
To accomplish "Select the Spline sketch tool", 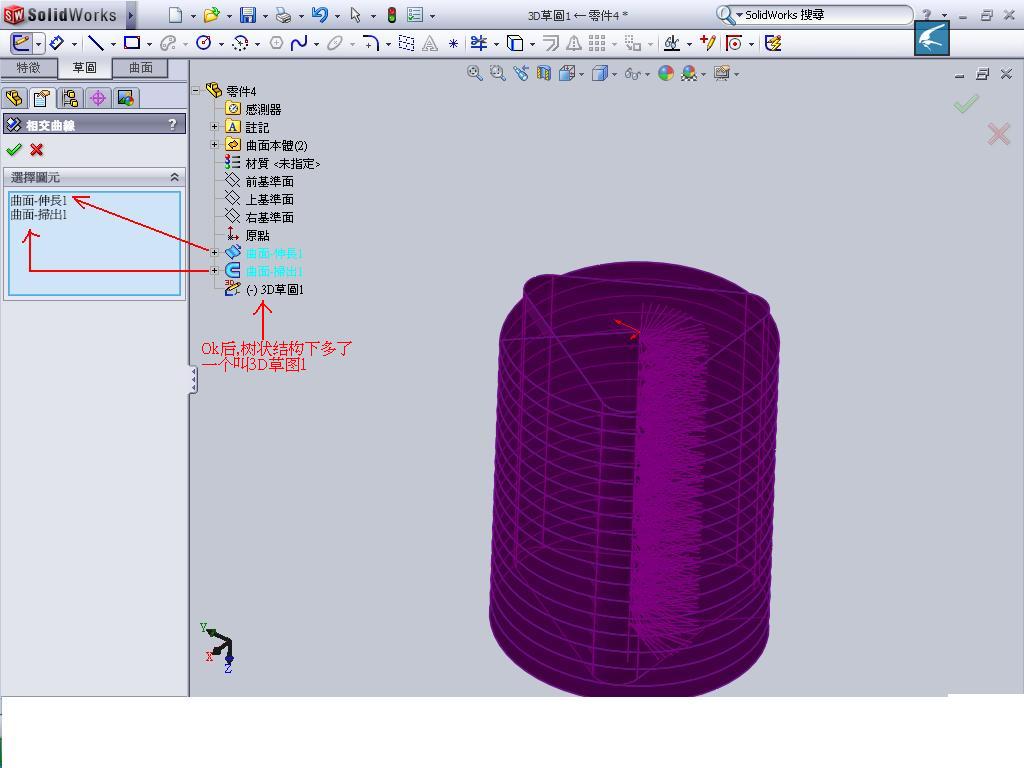I will click(299, 43).
